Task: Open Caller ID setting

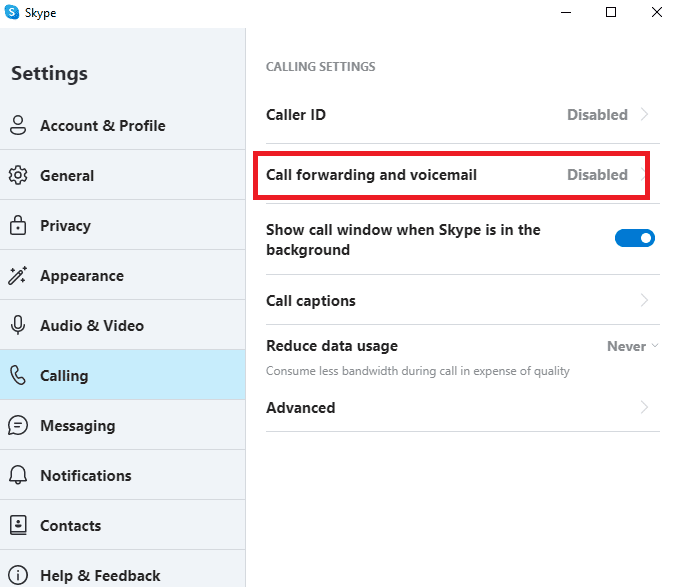Action: point(463,114)
